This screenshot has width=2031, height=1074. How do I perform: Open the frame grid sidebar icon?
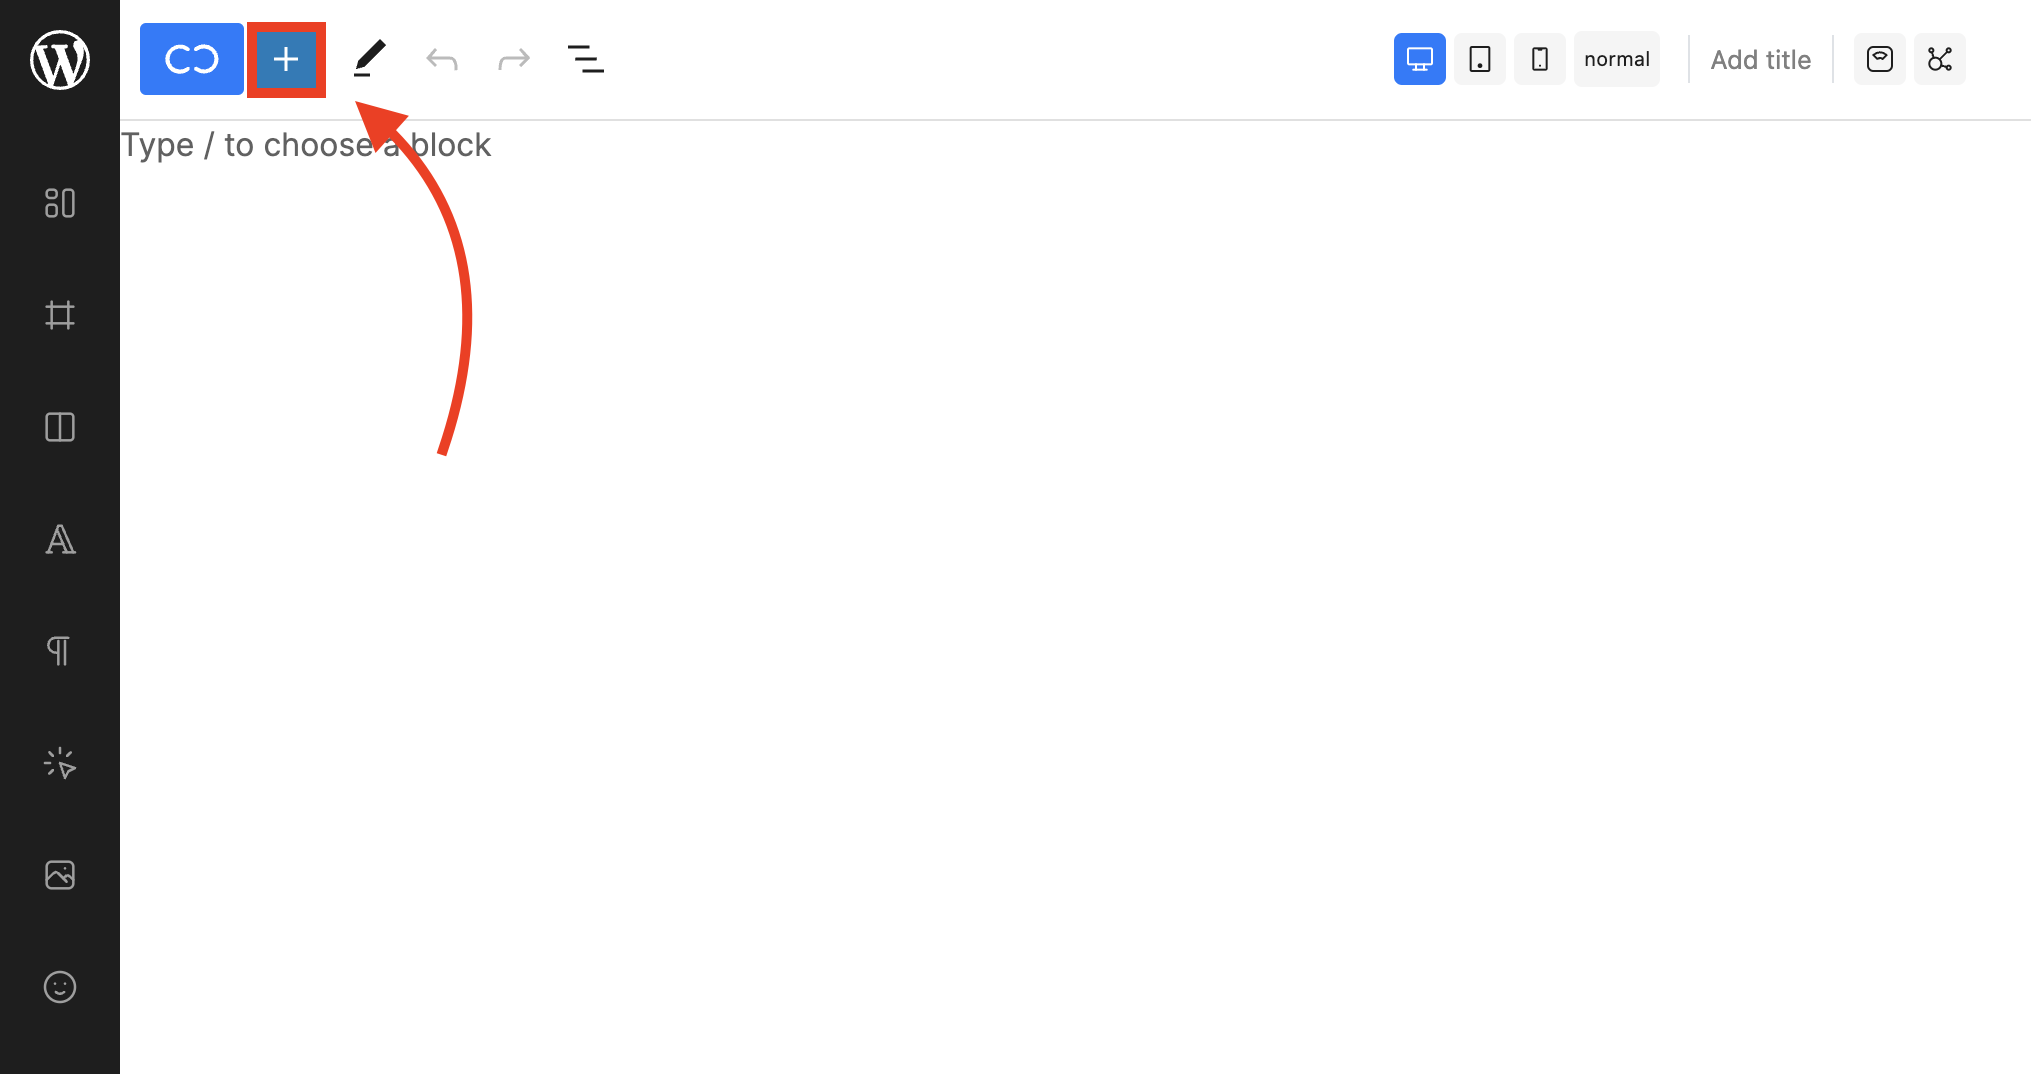[x=60, y=315]
